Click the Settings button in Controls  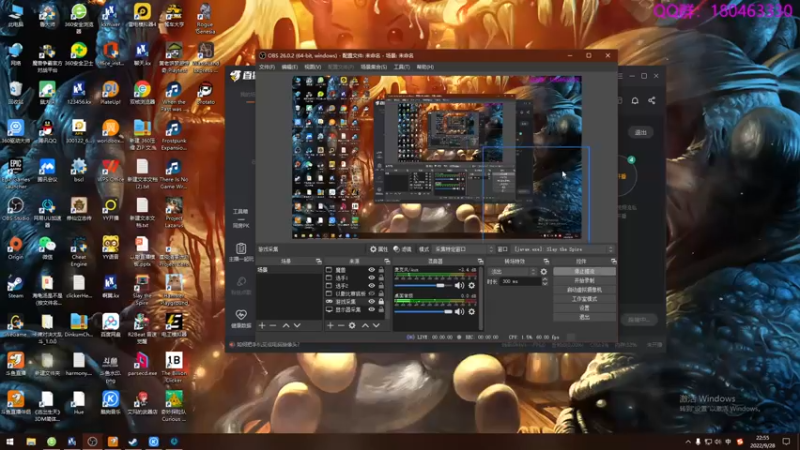(x=584, y=308)
